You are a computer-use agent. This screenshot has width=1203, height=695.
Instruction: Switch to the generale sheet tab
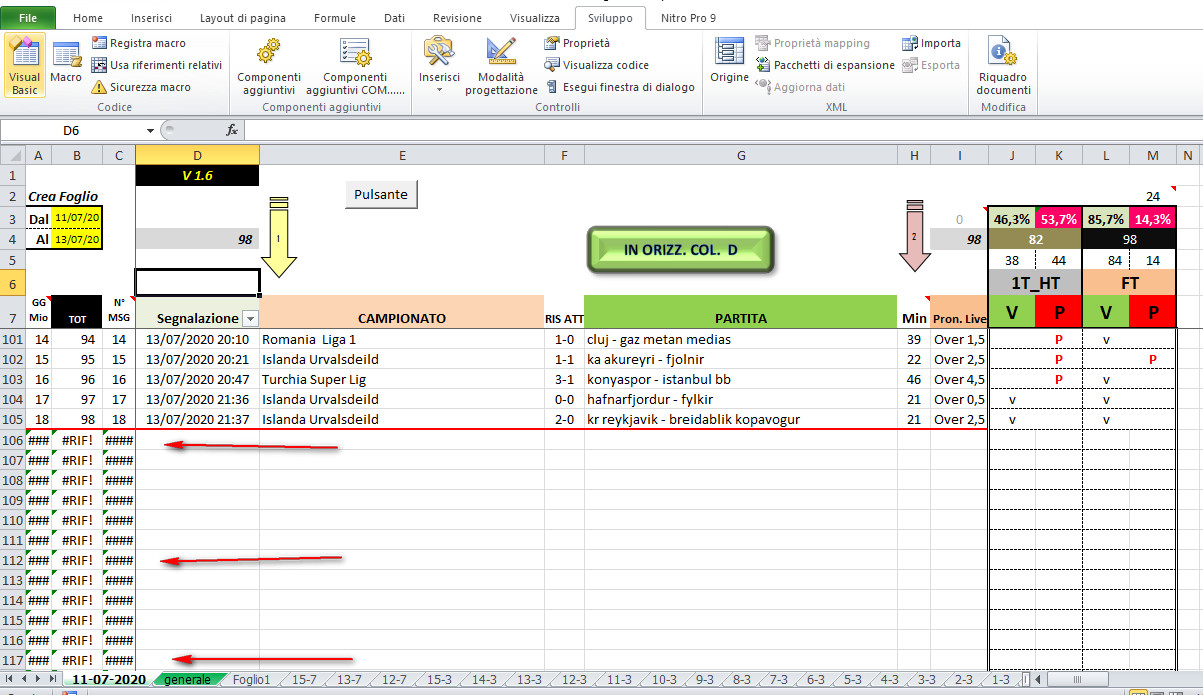pyautogui.click(x=187, y=679)
